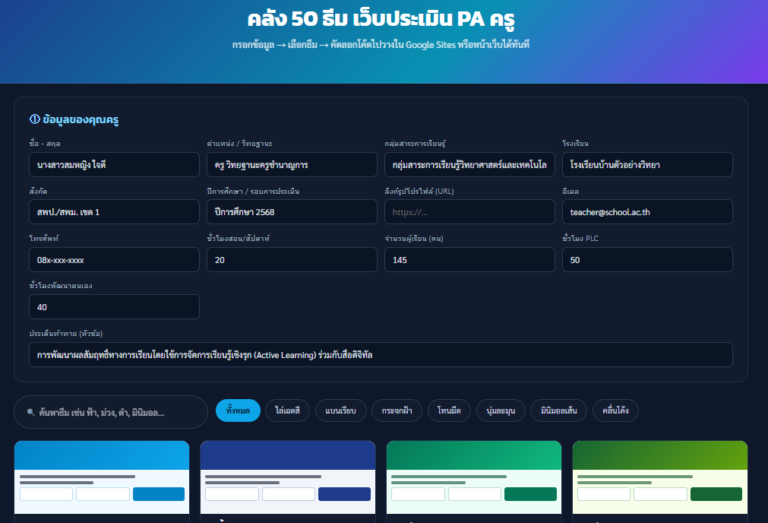Click the ลิงก์รูปโปรไฟล์ (URL) label

pyautogui.click(x=419, y=191)
